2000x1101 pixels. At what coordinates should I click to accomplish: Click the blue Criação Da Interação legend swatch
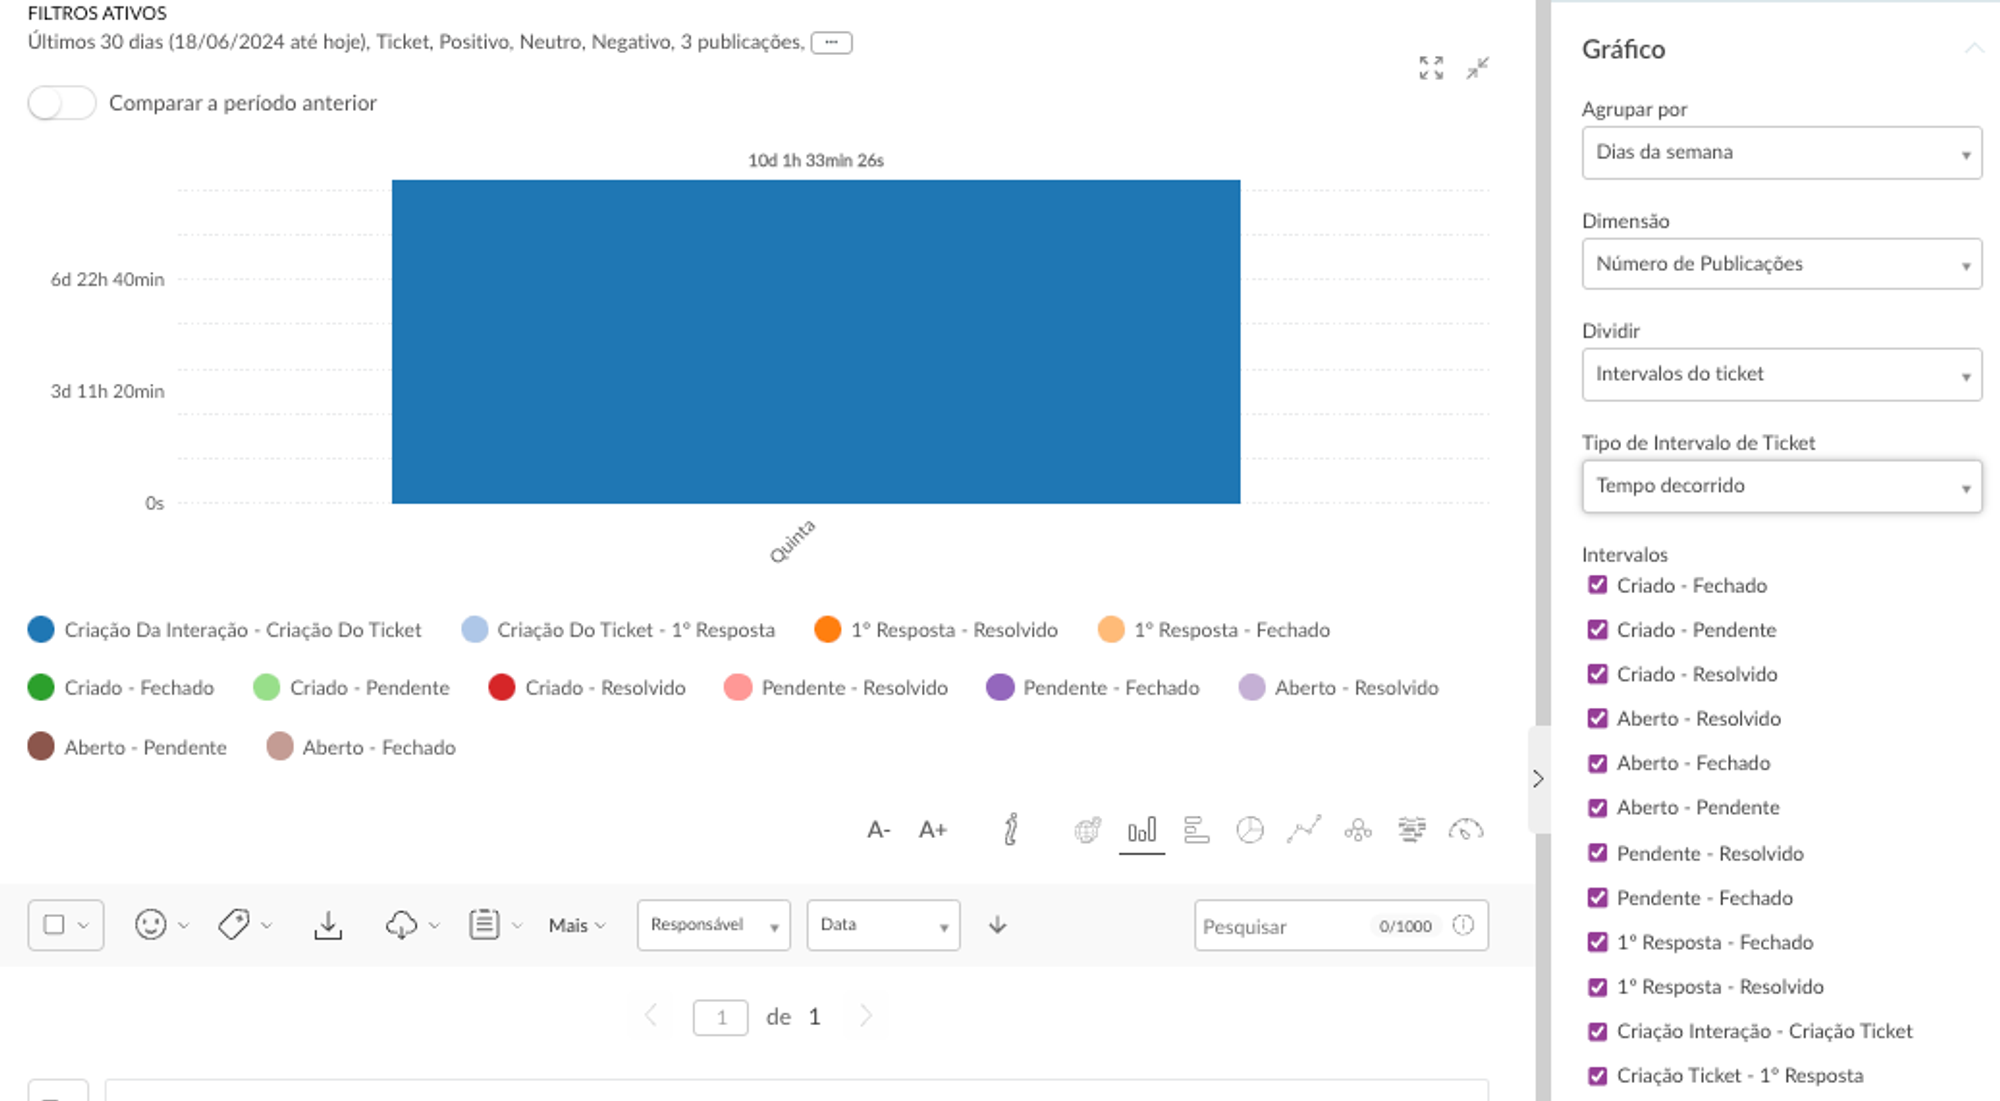click(41, 630)
